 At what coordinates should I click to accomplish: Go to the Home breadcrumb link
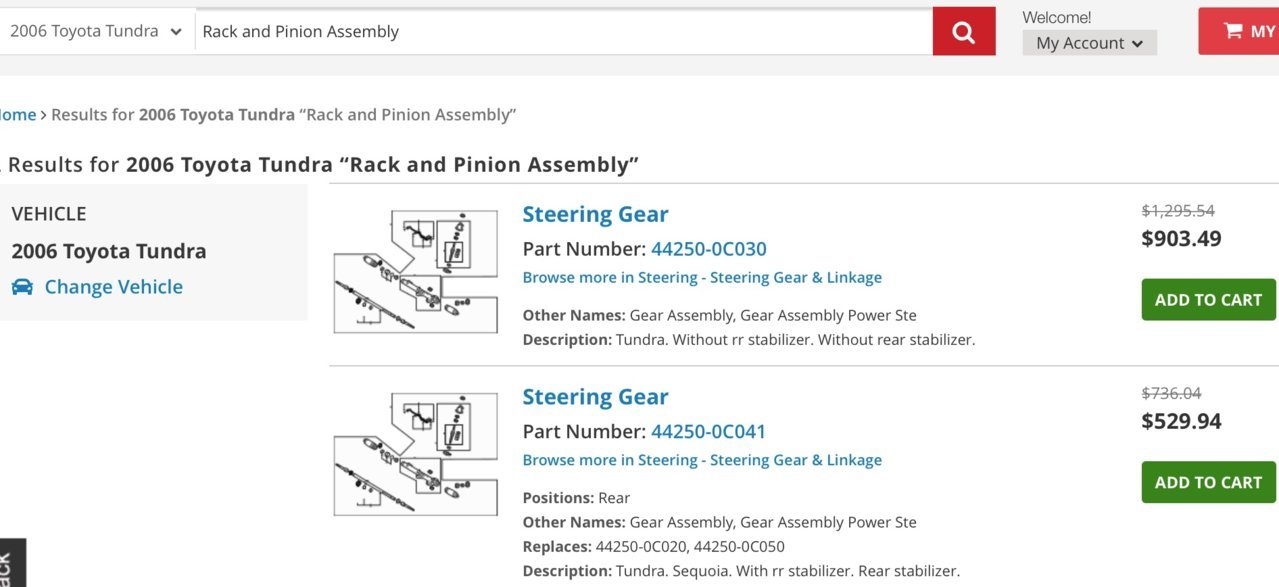click(18, 115)
